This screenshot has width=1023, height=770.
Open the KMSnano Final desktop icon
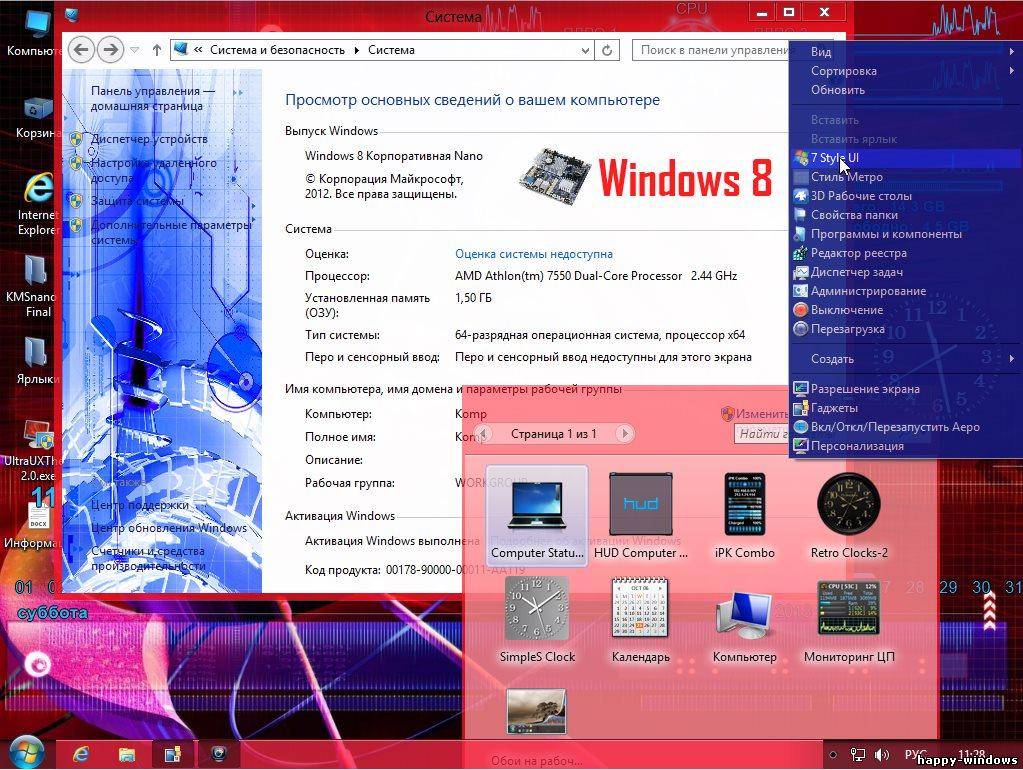(x=33, y=286)
